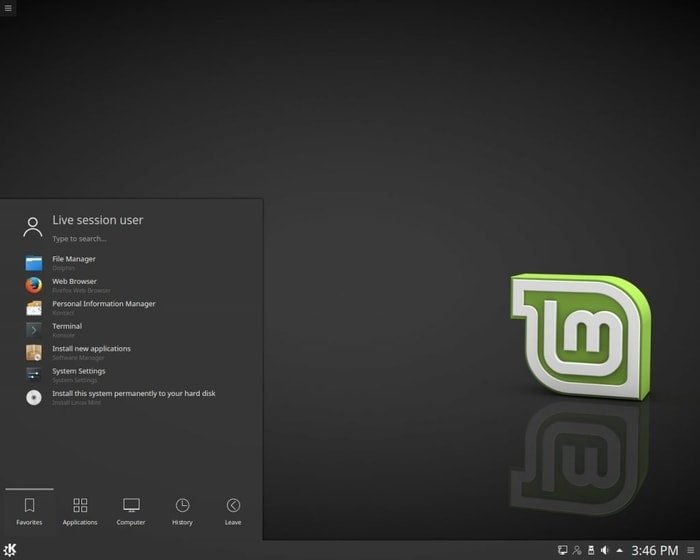Select 'Install new applications' entry text

pos(92,348)
